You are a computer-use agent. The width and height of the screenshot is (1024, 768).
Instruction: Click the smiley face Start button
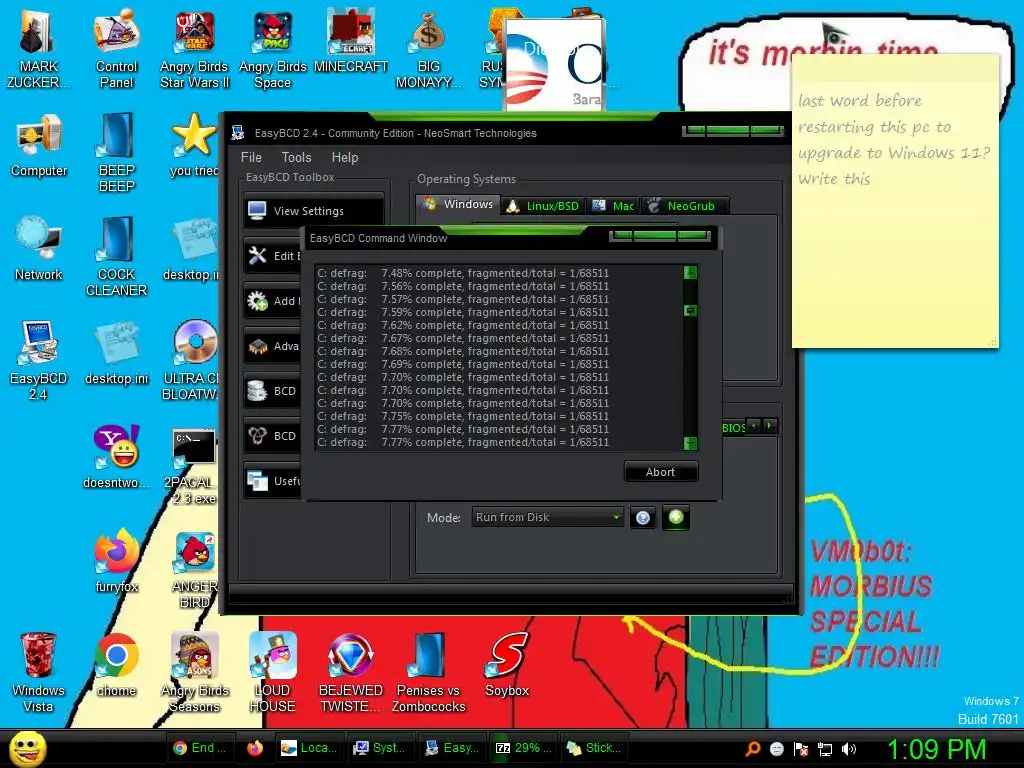[x=27, y=748]
